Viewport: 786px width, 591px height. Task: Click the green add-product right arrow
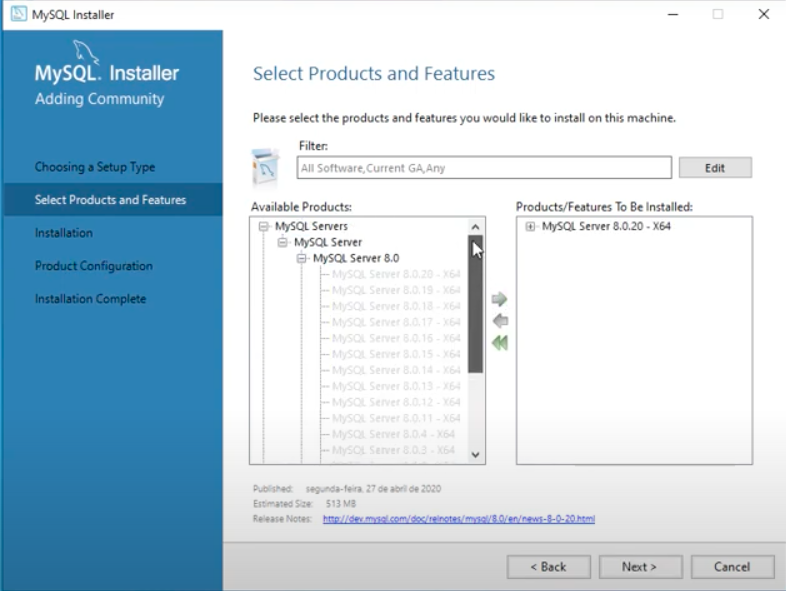tap(500, 299)
